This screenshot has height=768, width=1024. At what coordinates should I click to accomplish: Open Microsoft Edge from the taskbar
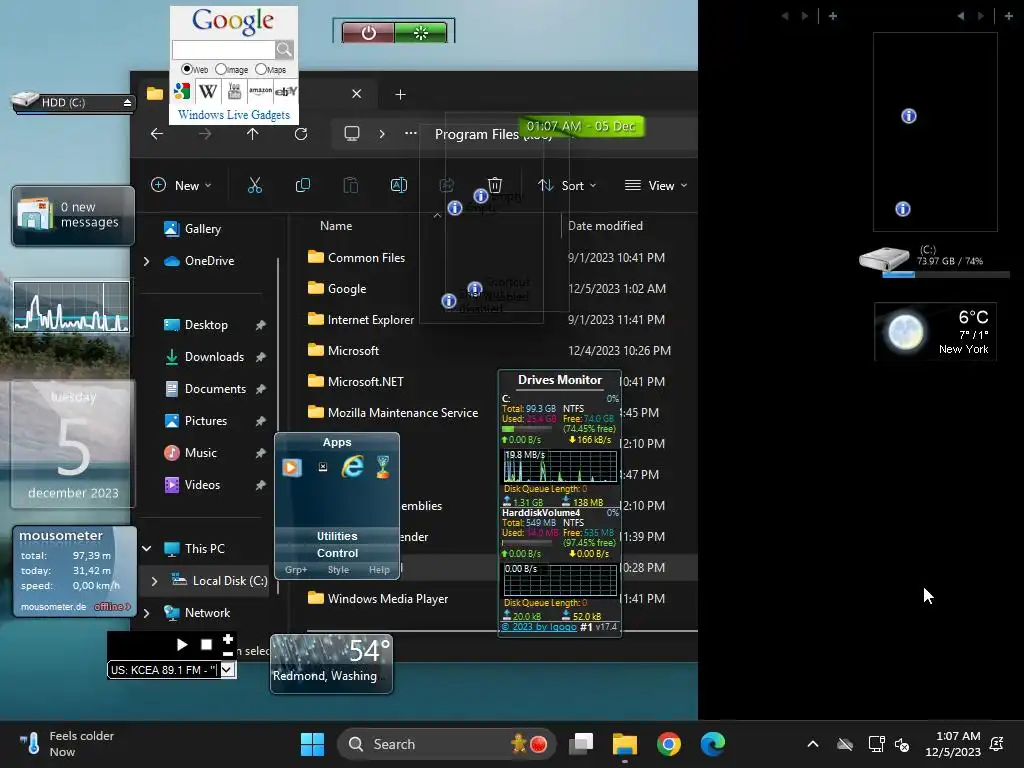[712, 744]
